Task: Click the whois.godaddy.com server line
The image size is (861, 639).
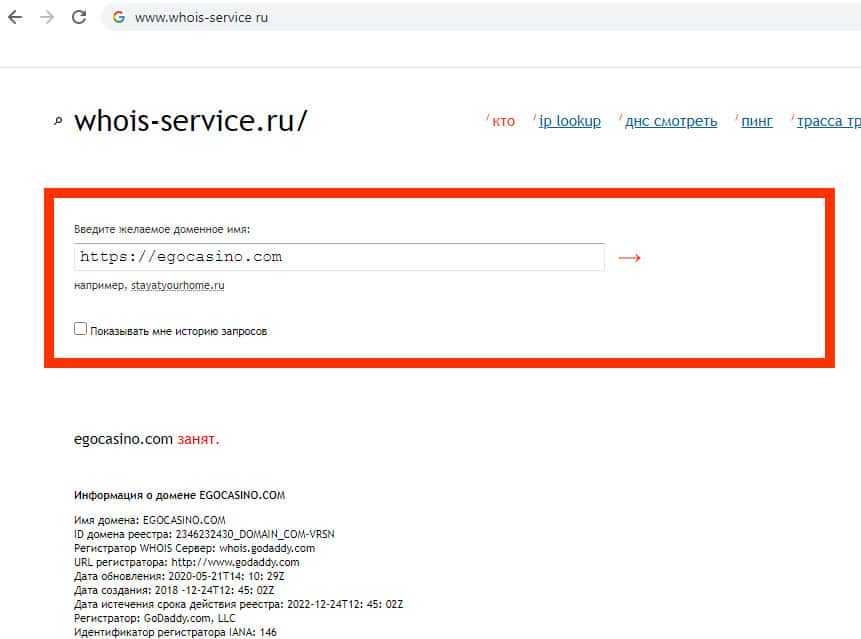Action: [194, 548]
